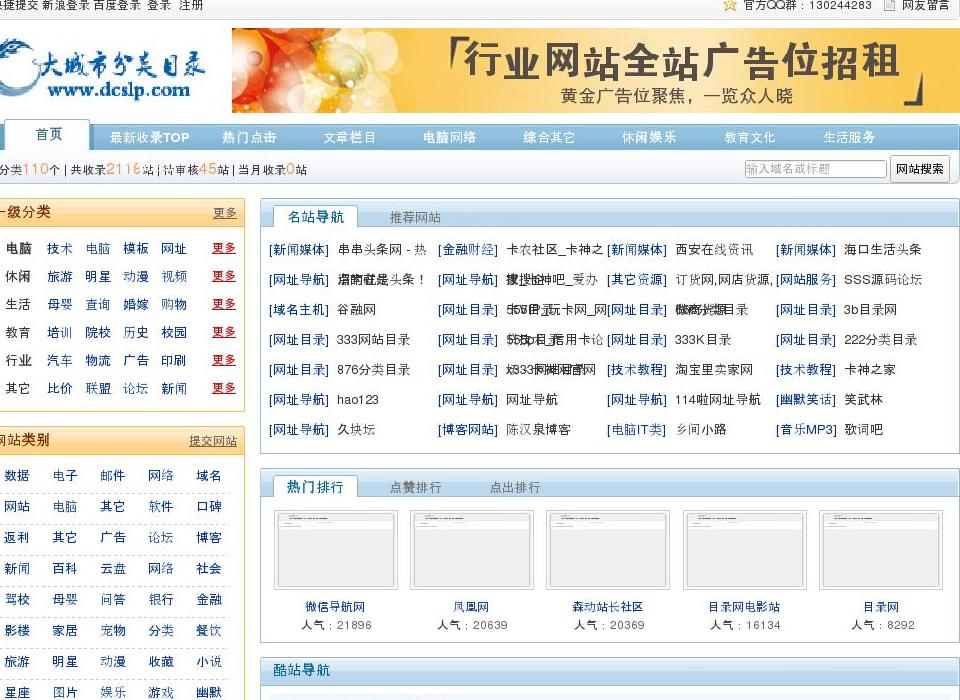Image resolution: width=960 pixels, height=700 pixels.
Task: Click the 网站搜索 button
Action: (x=920, y=169)
